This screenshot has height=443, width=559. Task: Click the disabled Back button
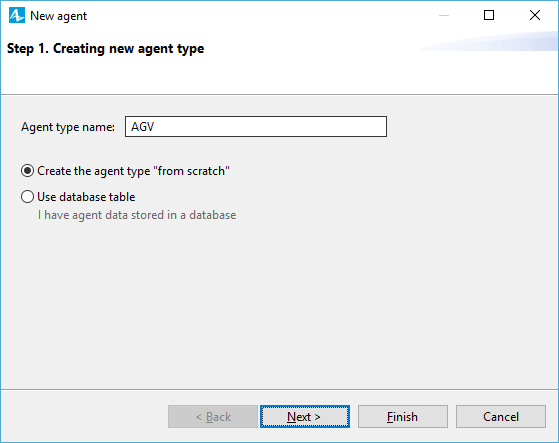coord(213,416)
